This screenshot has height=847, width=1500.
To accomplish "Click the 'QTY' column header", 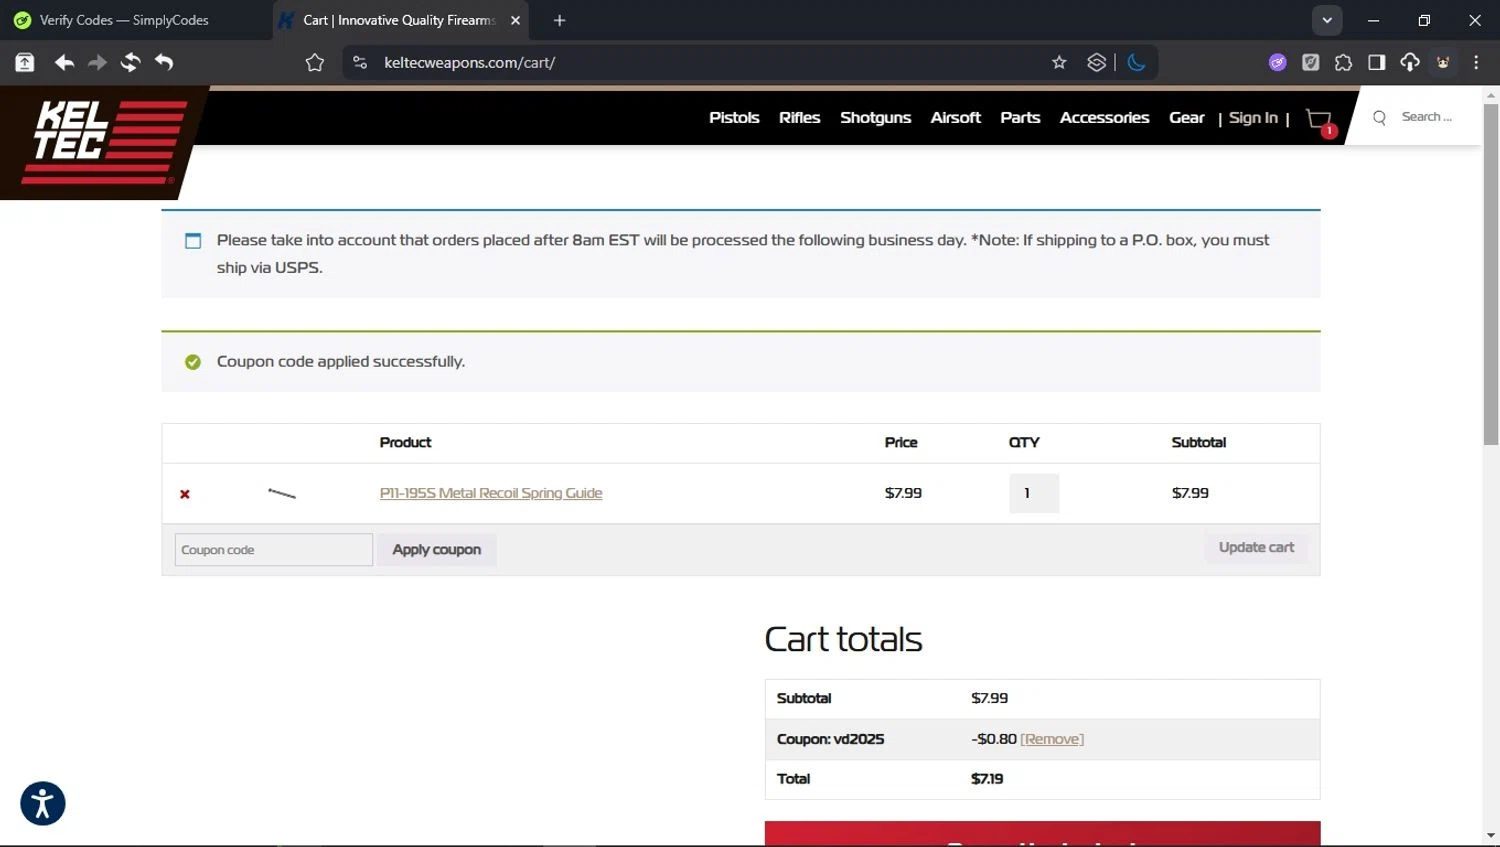I will (1024, 443).
